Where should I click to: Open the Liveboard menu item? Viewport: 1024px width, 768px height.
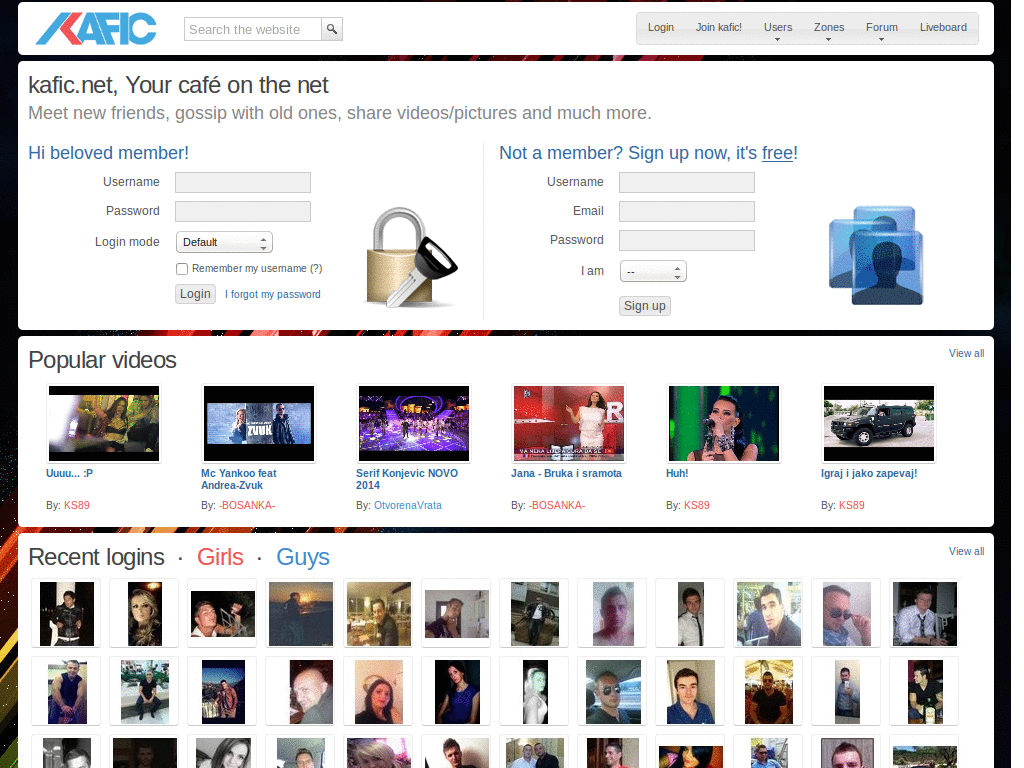coord(943,28)
